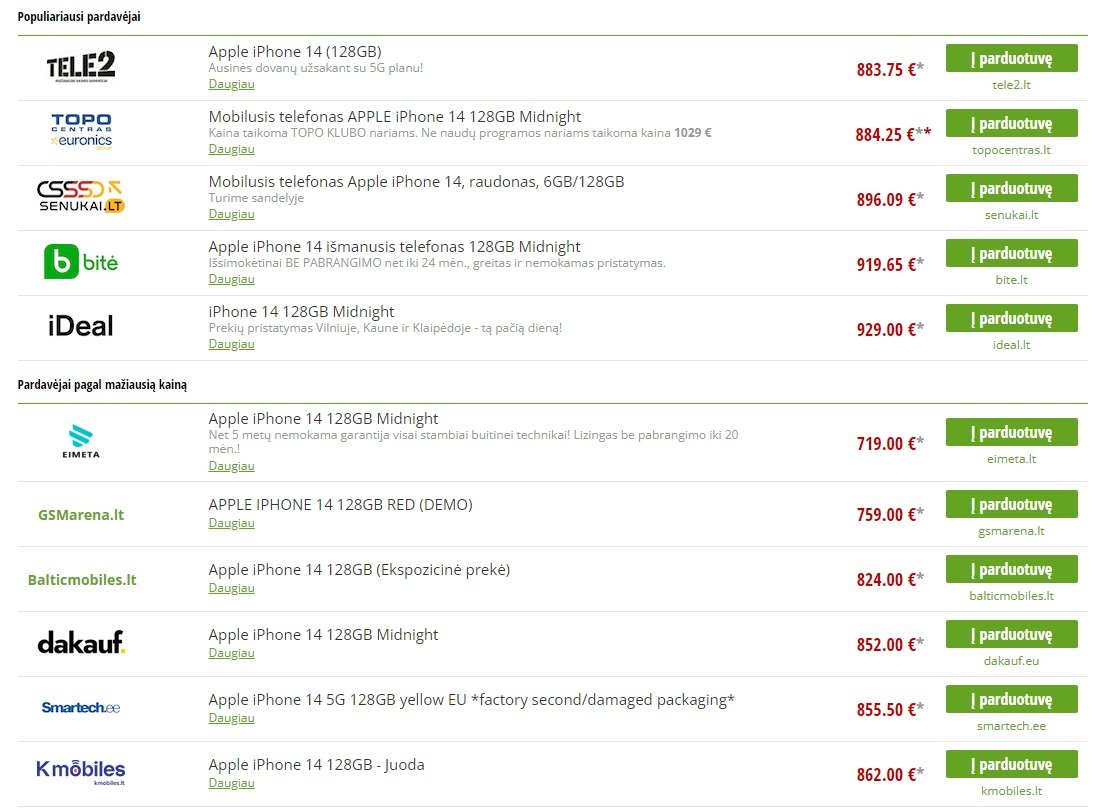Open the Smartech.ee seller logo
The width and height of the screenshot is (1104, 810).
[80, 707]
